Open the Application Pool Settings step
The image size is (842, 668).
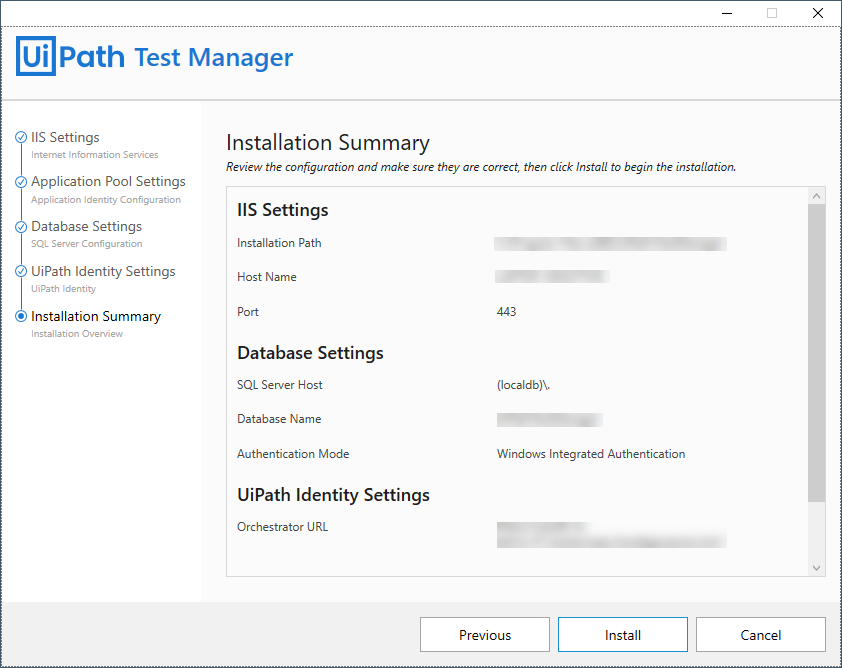[108, 181]
